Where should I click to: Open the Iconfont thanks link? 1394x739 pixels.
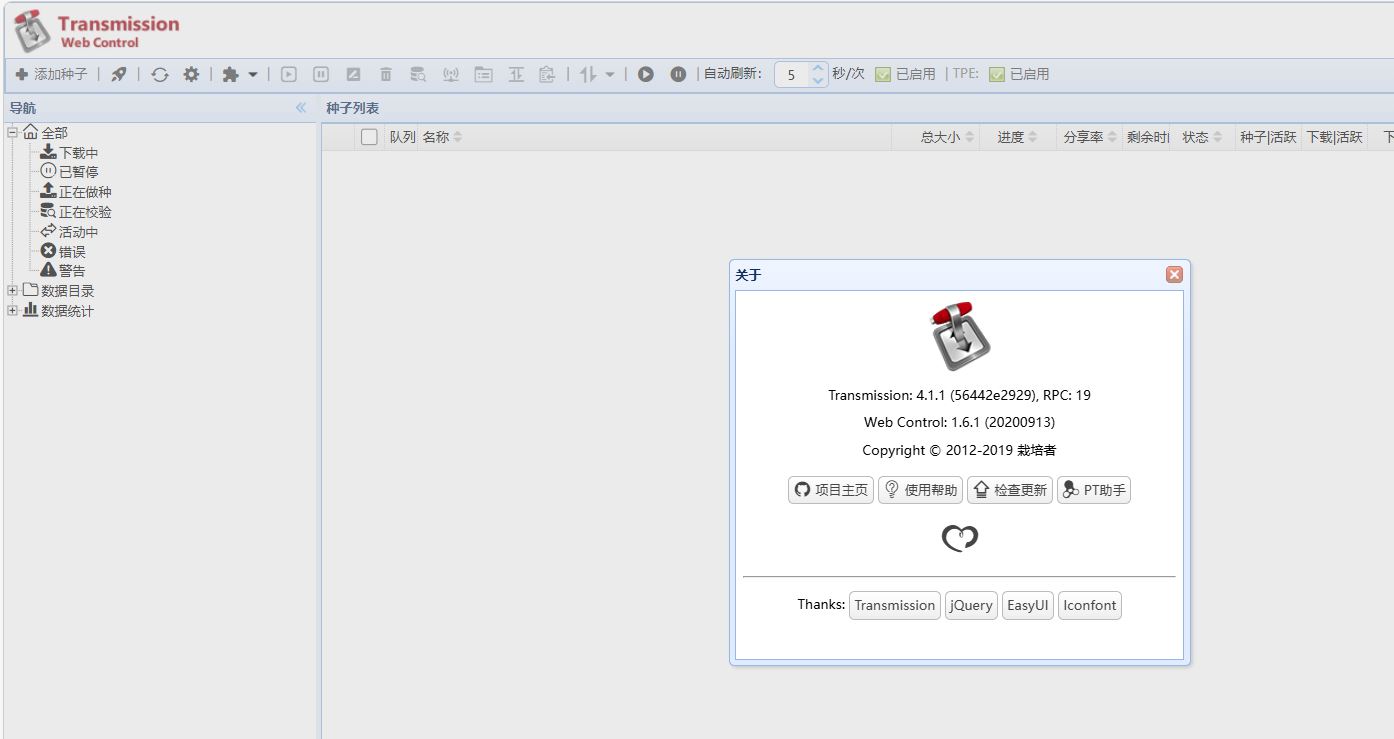1090,605
